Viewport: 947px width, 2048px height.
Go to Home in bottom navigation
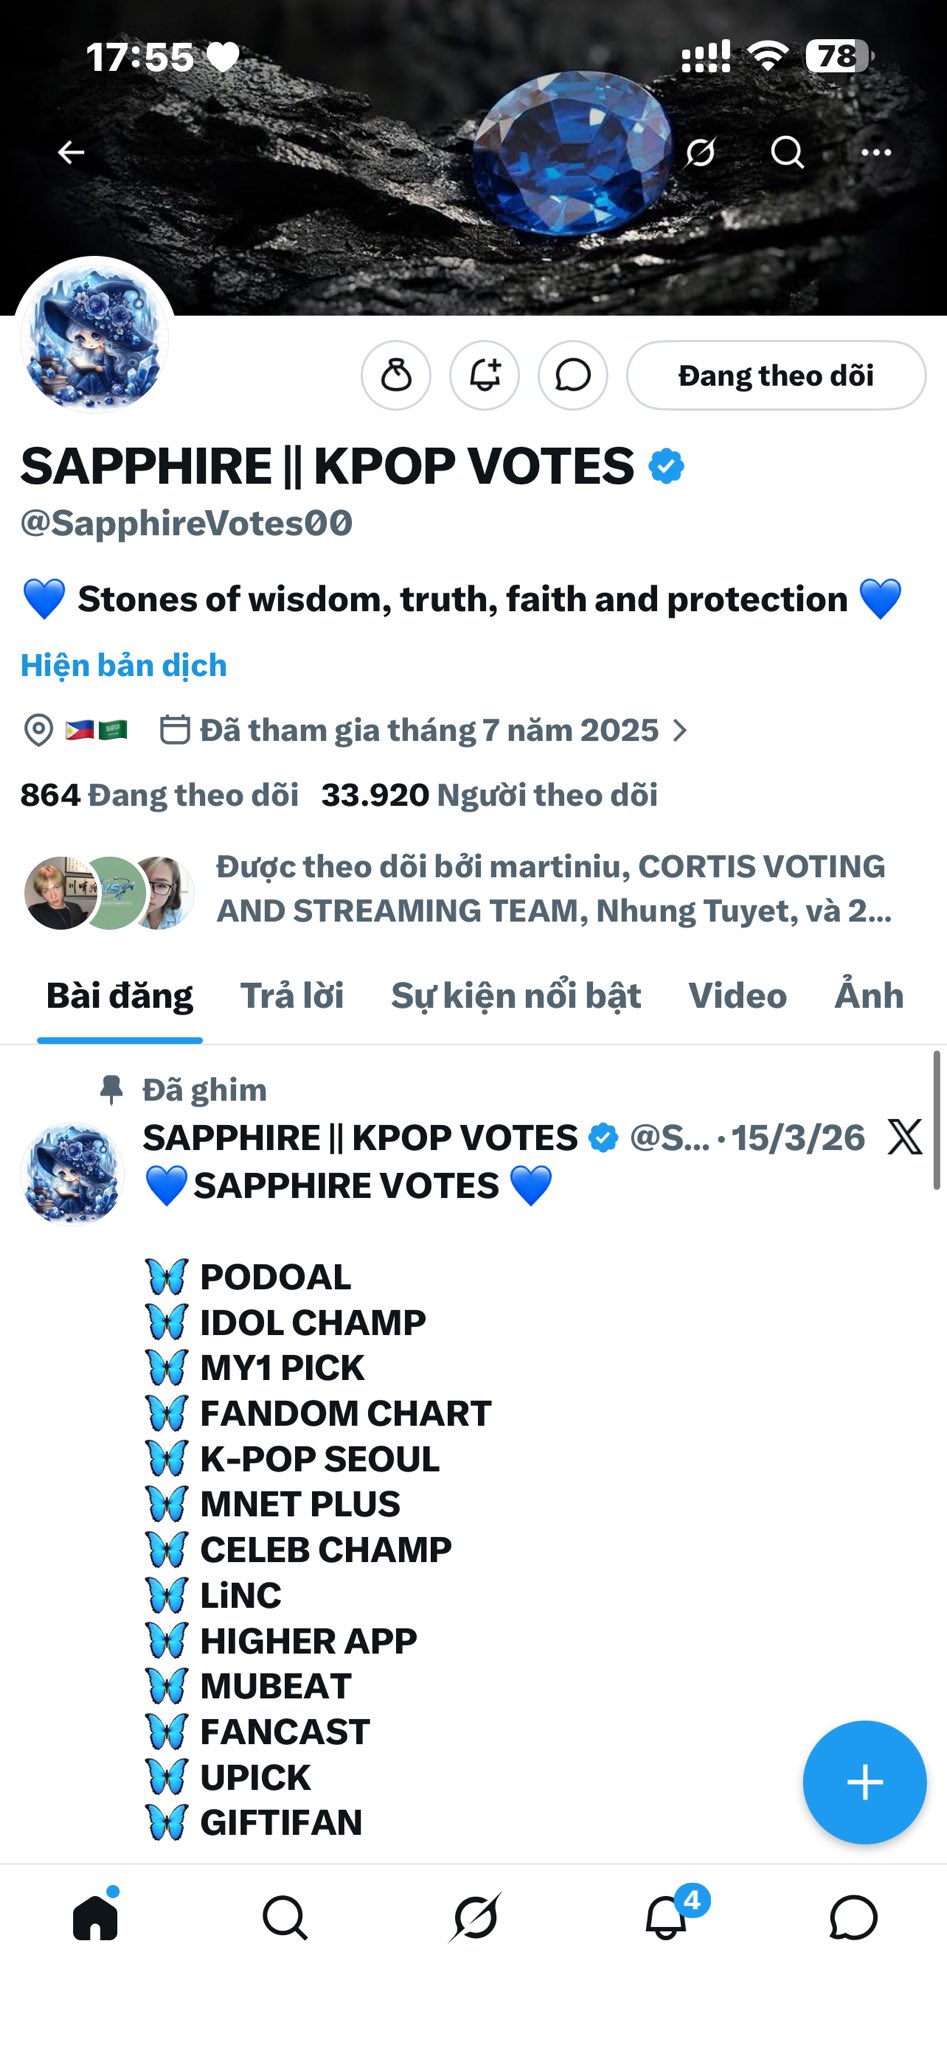pos(96,1917)
